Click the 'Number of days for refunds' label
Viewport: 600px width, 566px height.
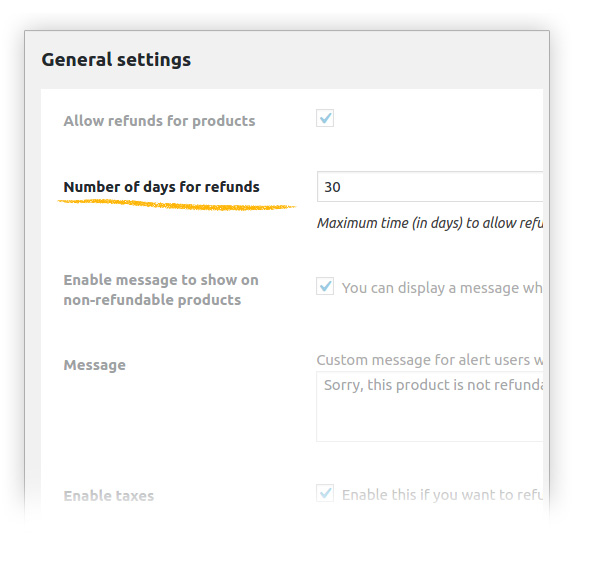tap(161, 187)
